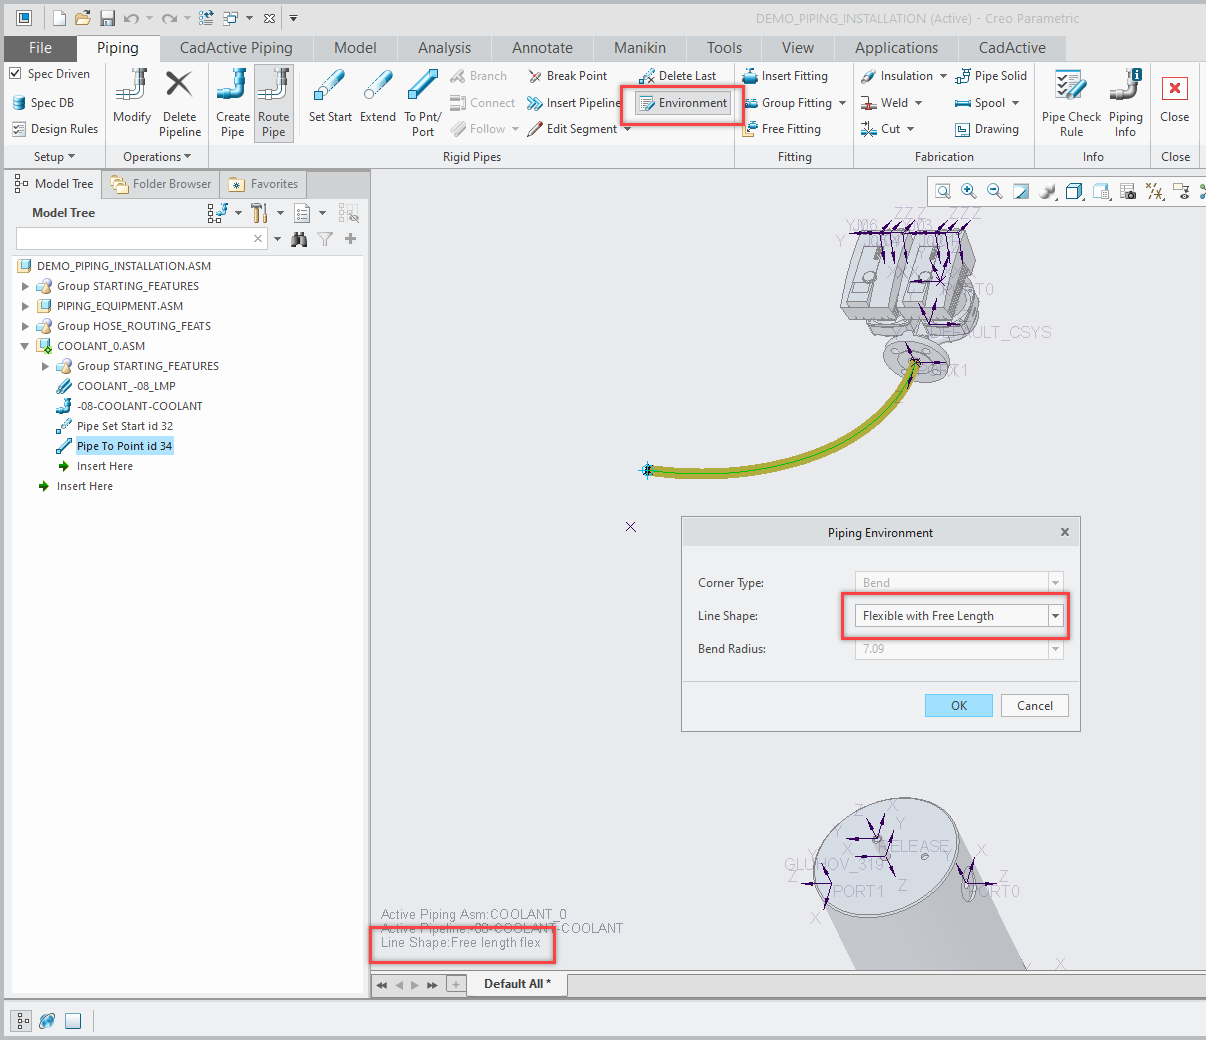
Task: Open the Weld dropdown
Action: pyautogui.click(x=918, y=103)
